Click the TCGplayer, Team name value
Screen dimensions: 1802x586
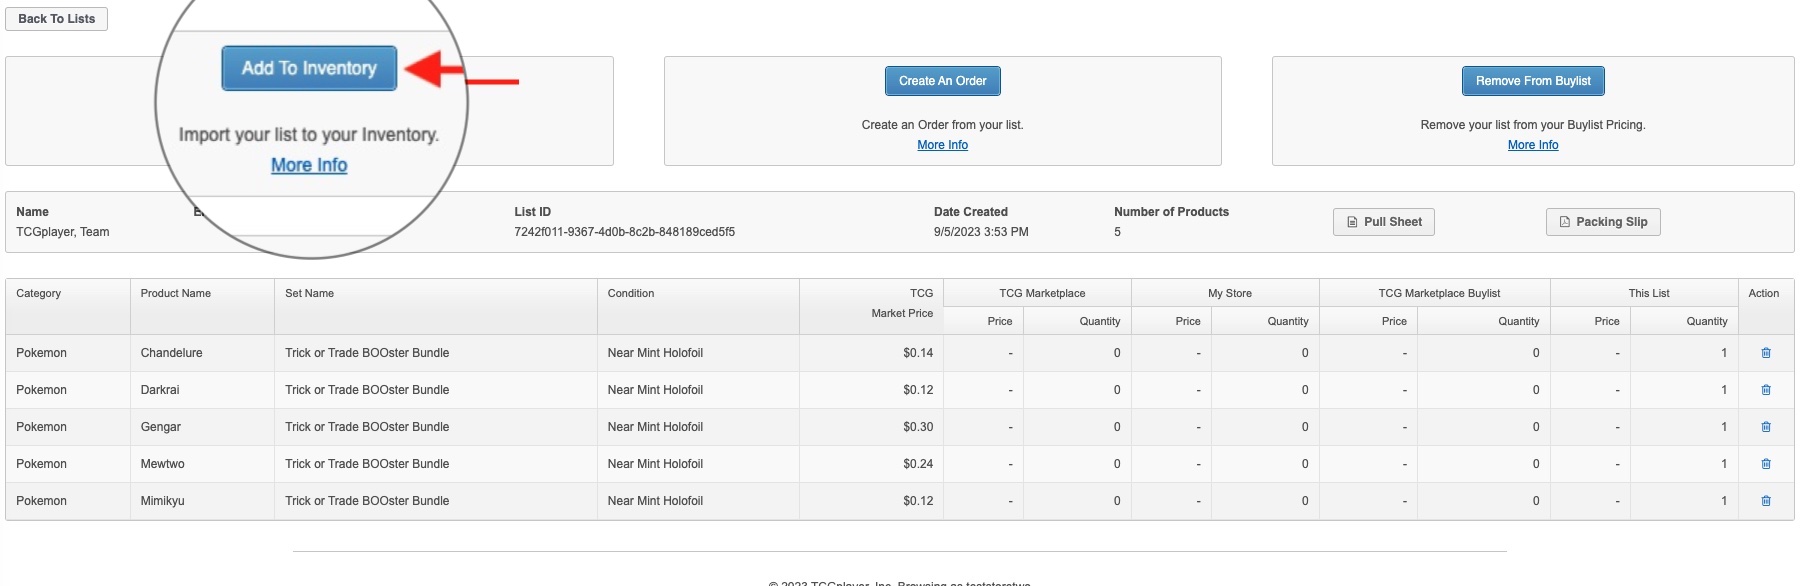point(63,232)
